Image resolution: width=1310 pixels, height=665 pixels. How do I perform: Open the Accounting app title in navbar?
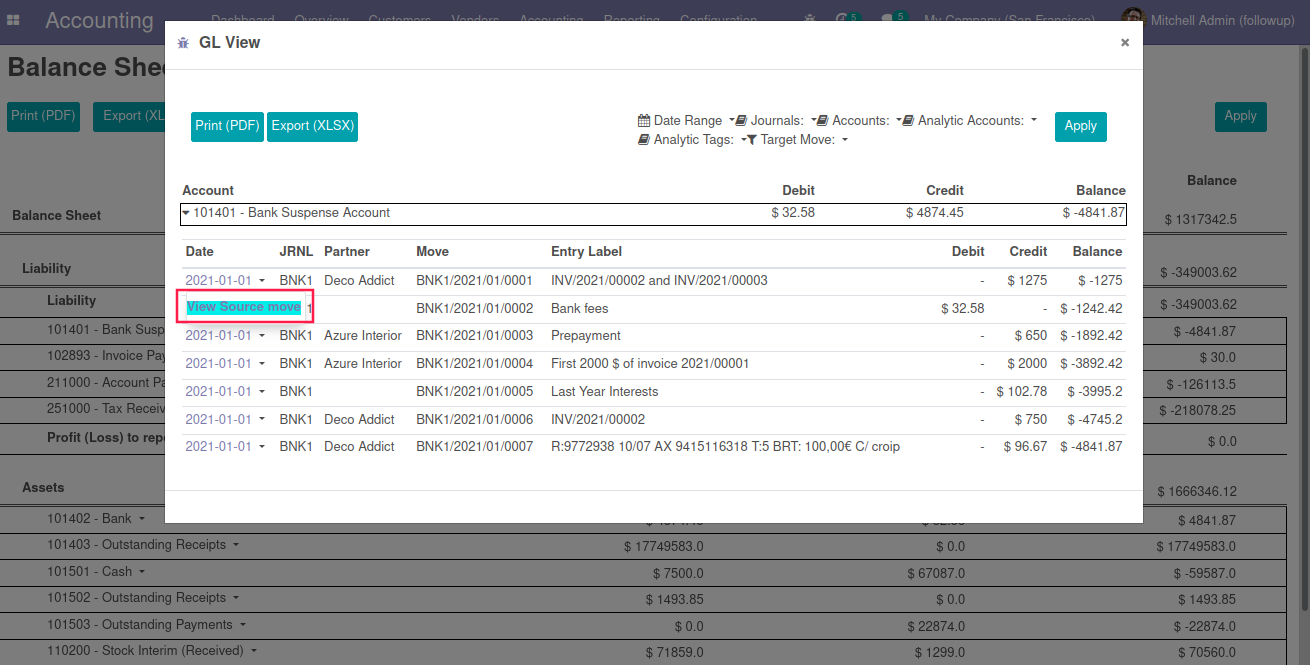coord(99,20)
